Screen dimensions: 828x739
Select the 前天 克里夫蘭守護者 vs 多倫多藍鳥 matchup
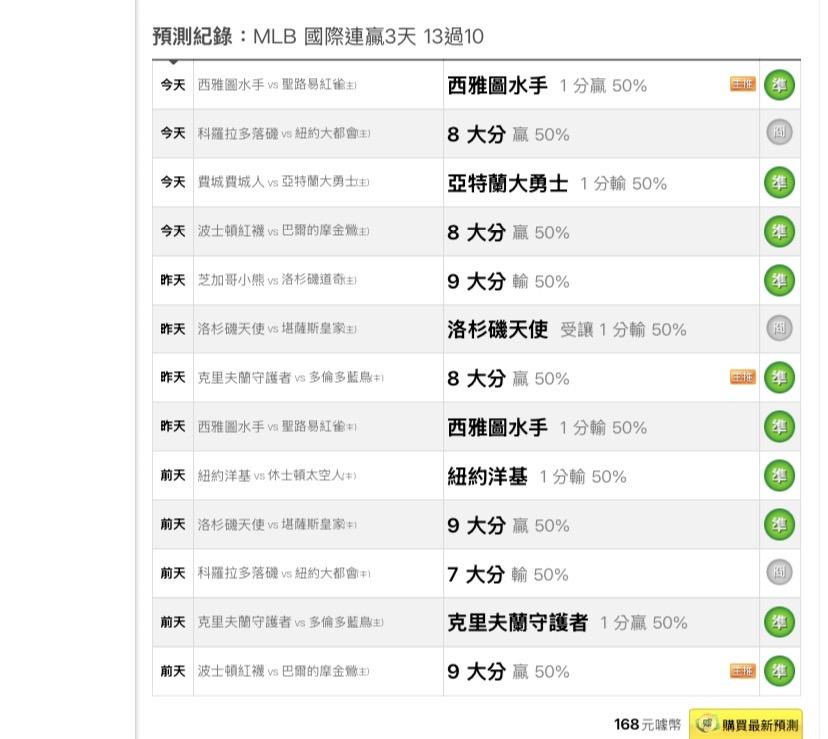coord(290,622)
